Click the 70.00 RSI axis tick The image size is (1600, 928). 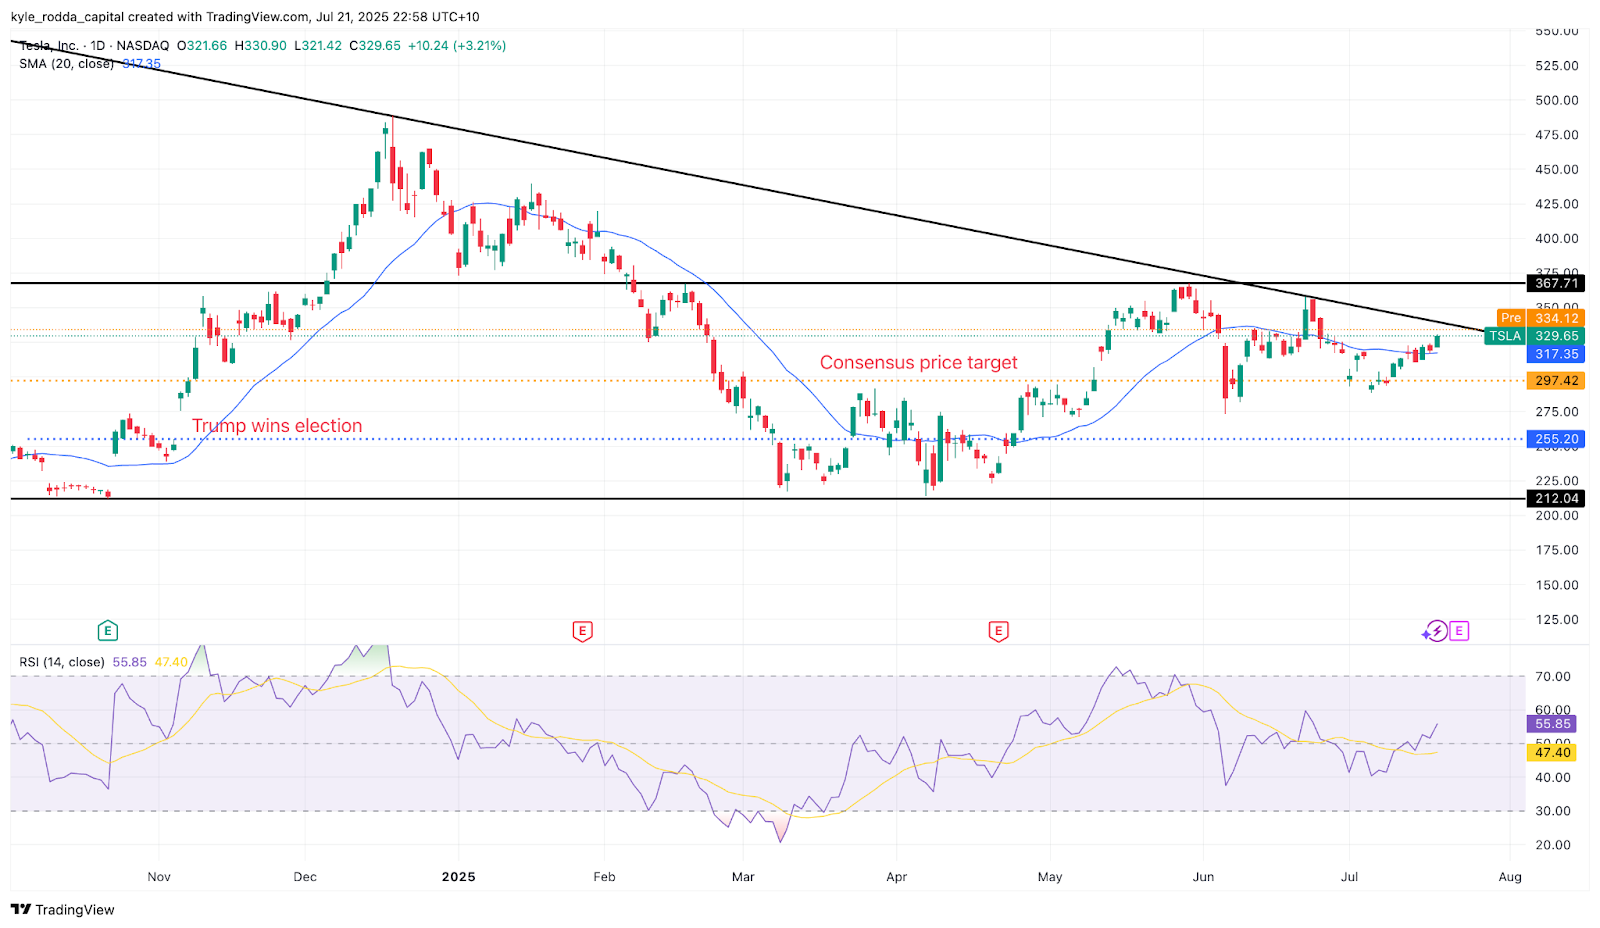(1553, 677)
